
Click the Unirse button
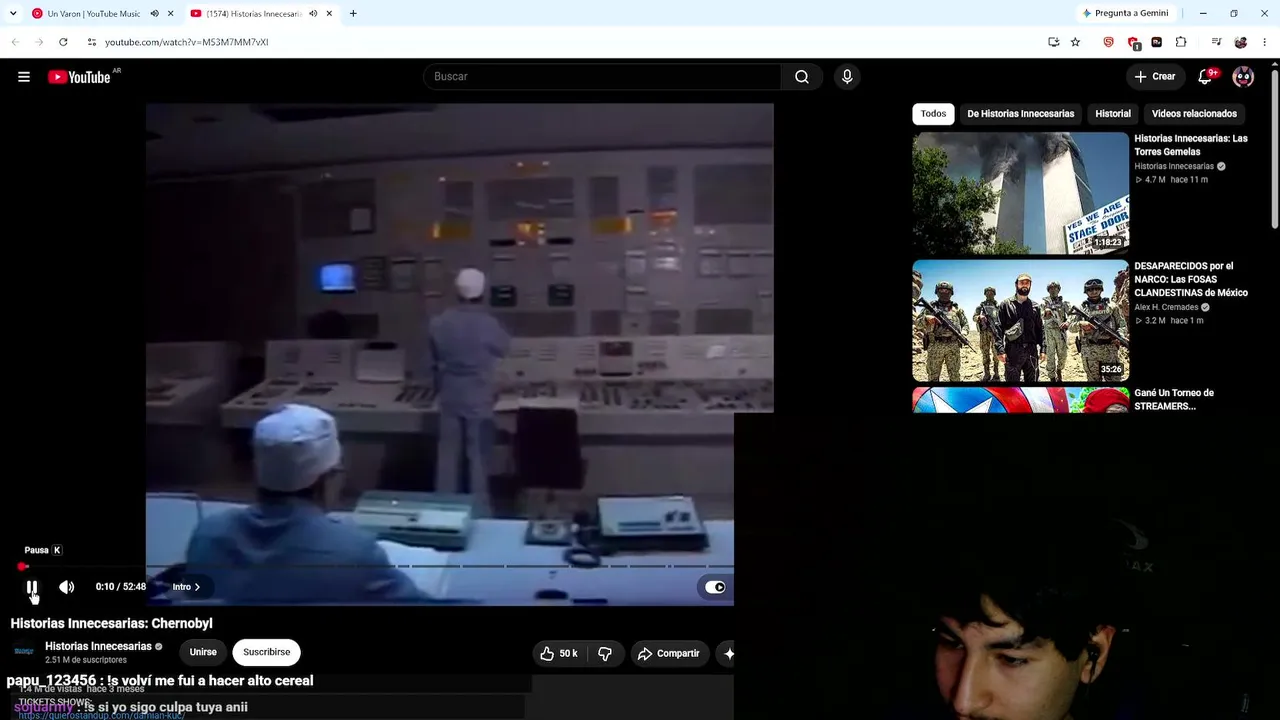pyautogui.click(x=203, y=652)
